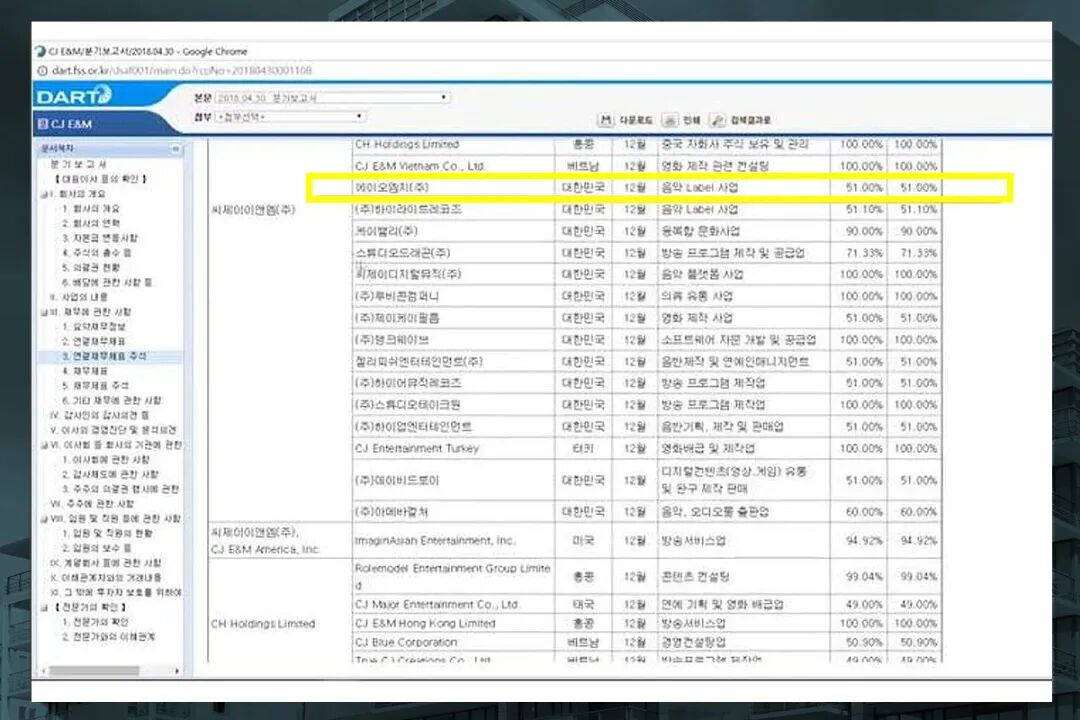Open VII. 주주에 관한 사항
Image resolution: width=1080 pixels, height=720 pixels.
[x=91, y=504]
